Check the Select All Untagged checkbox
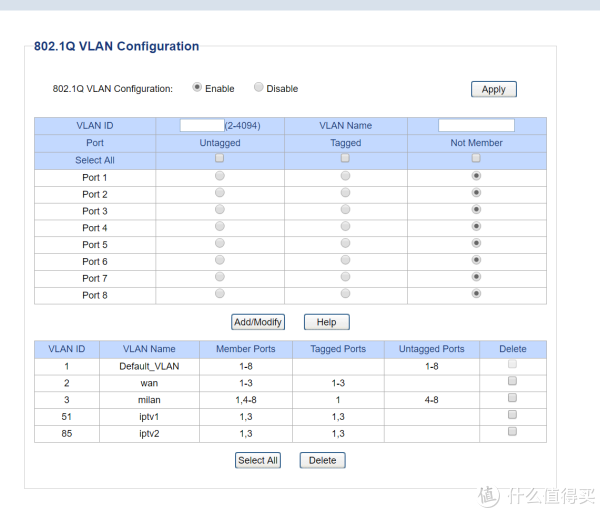This screenshot has width=600, height=513. [x=220, y=159]
